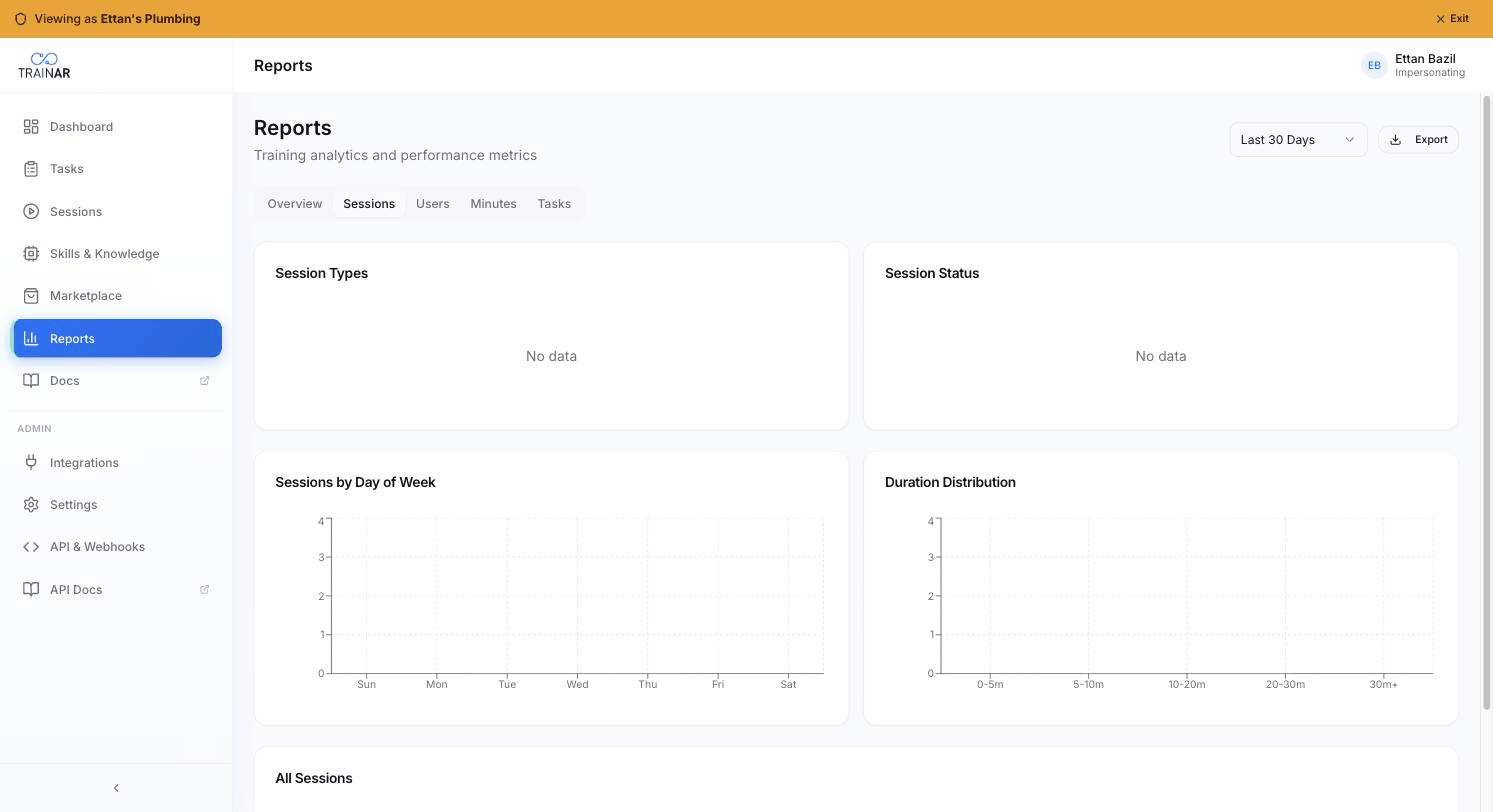Open Integrations admin page
This screenshot has height=812, width=1493.
pos(117,463)
